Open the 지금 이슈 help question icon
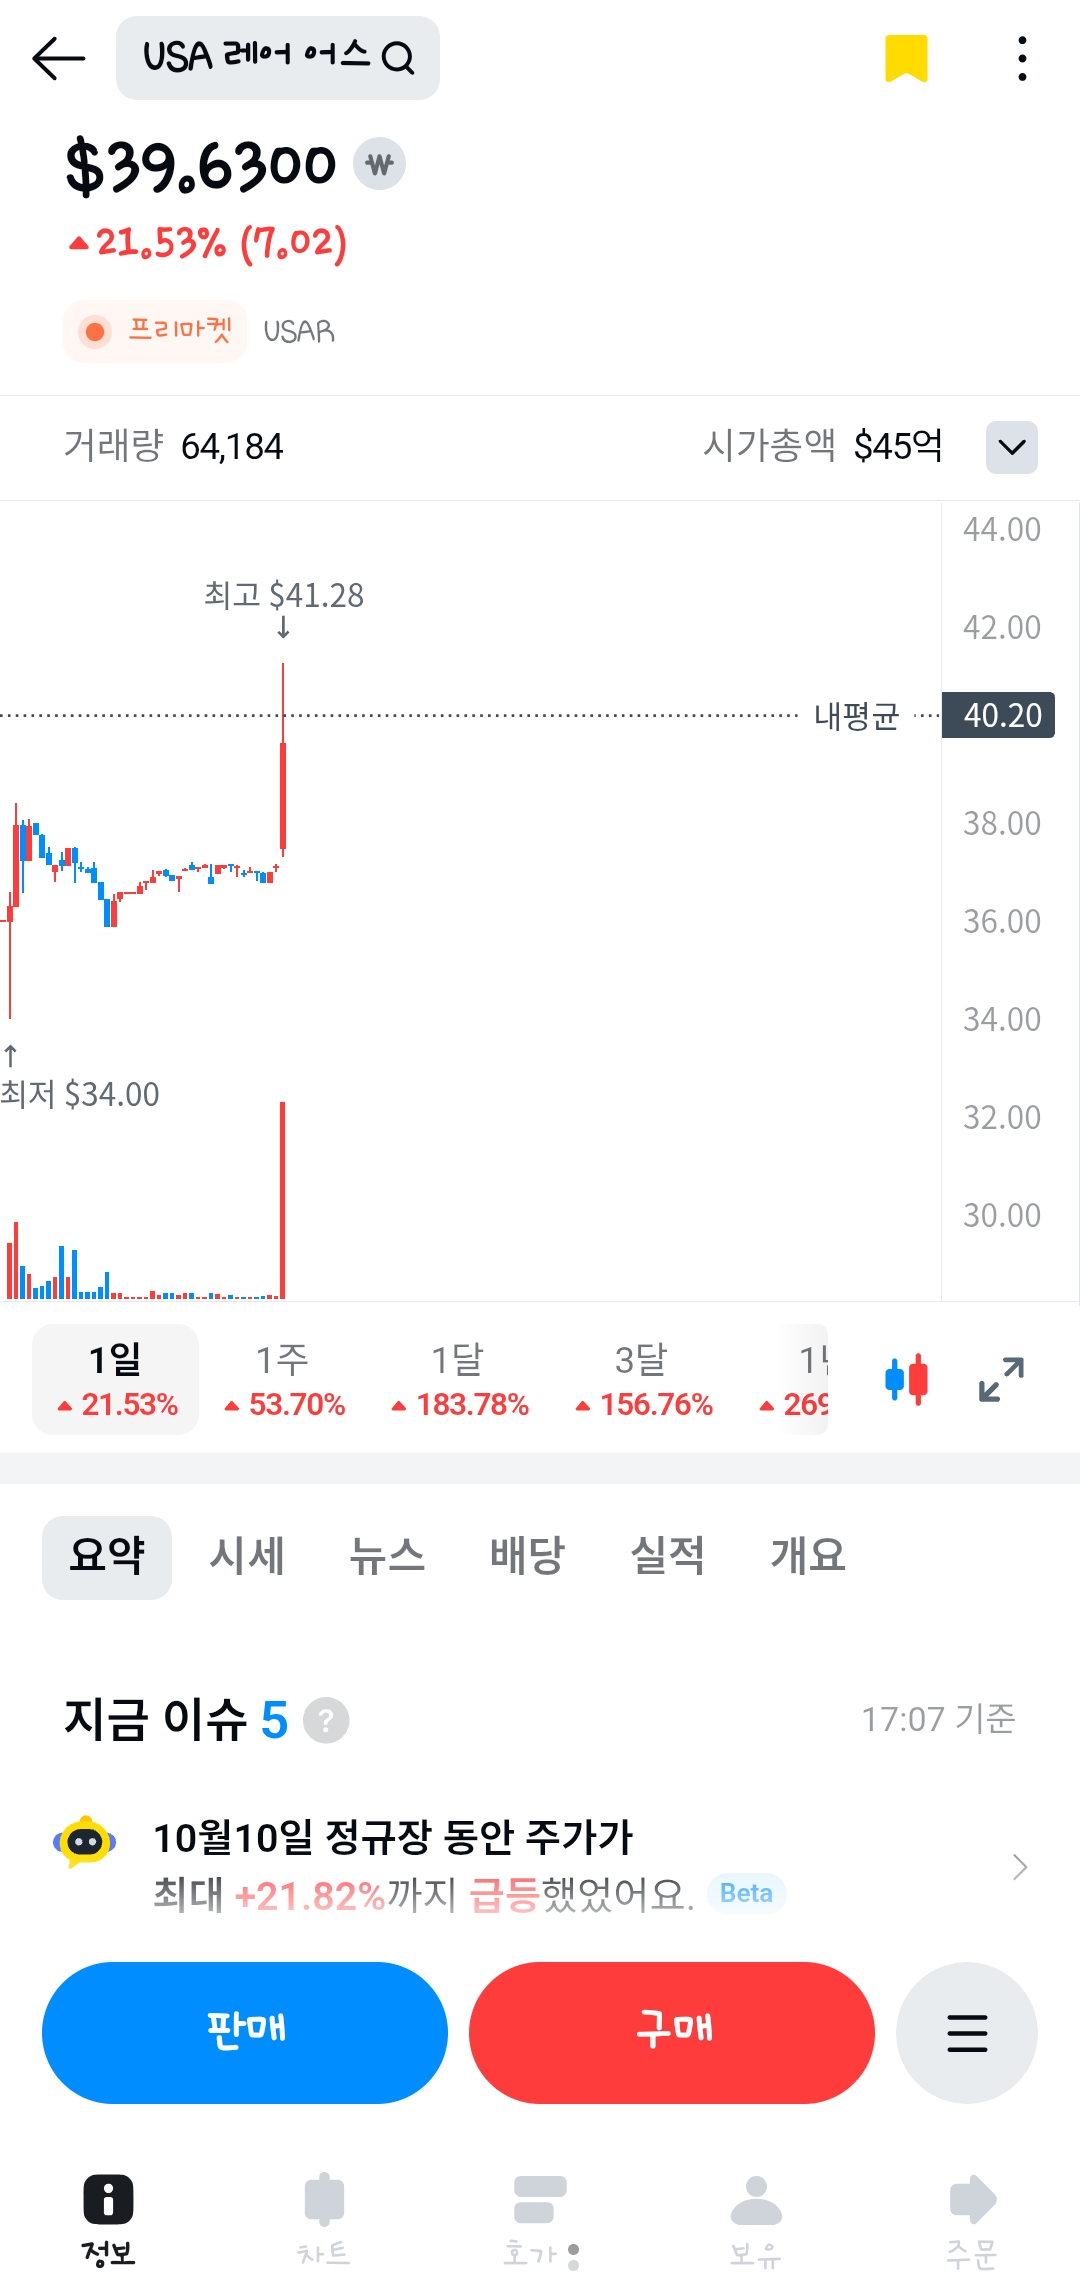 coord(326,1720)
